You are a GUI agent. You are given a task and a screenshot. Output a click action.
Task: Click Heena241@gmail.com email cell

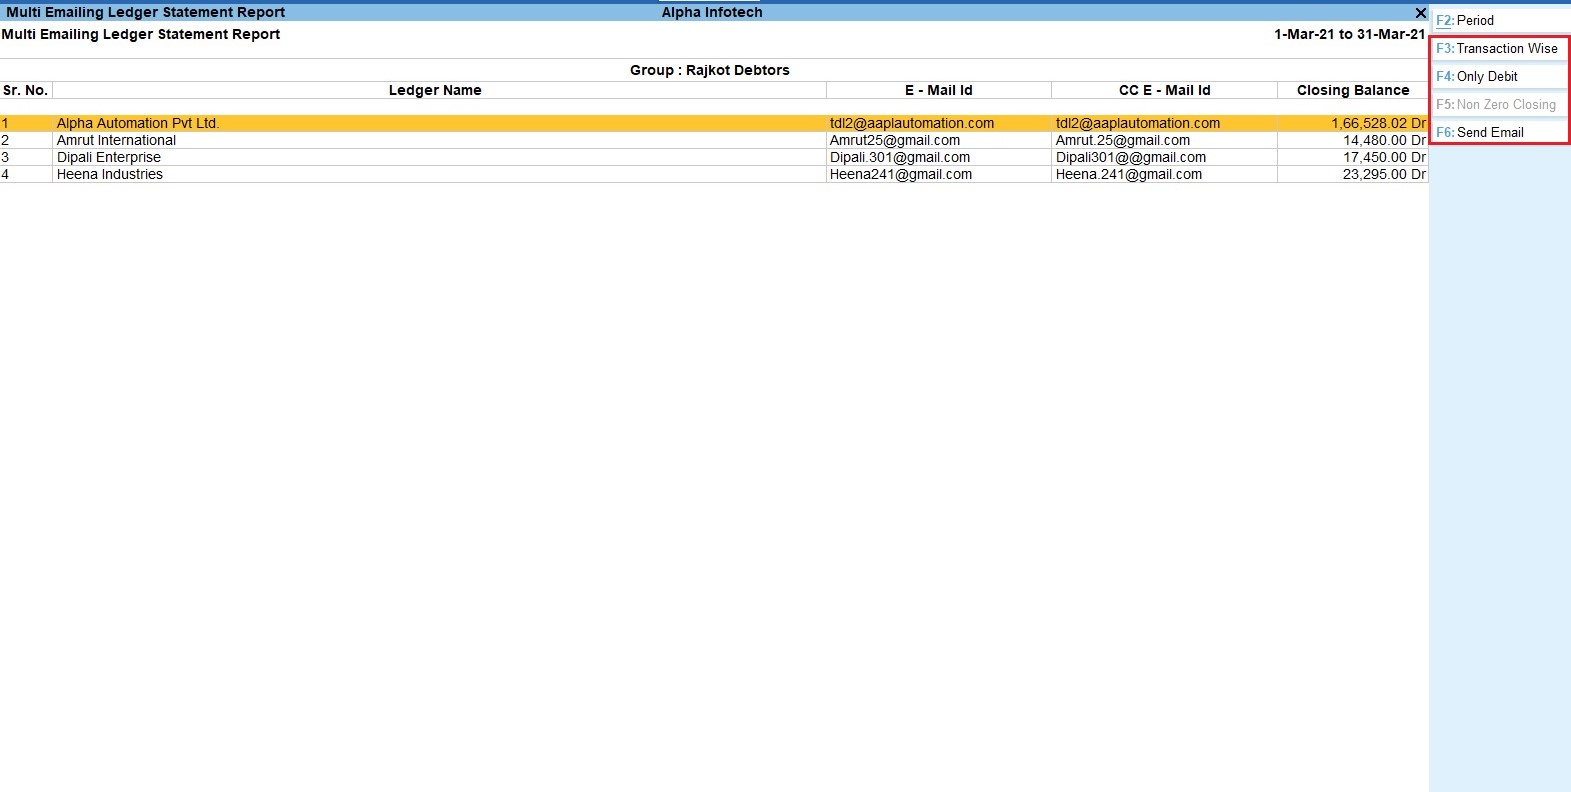[900, 174]
